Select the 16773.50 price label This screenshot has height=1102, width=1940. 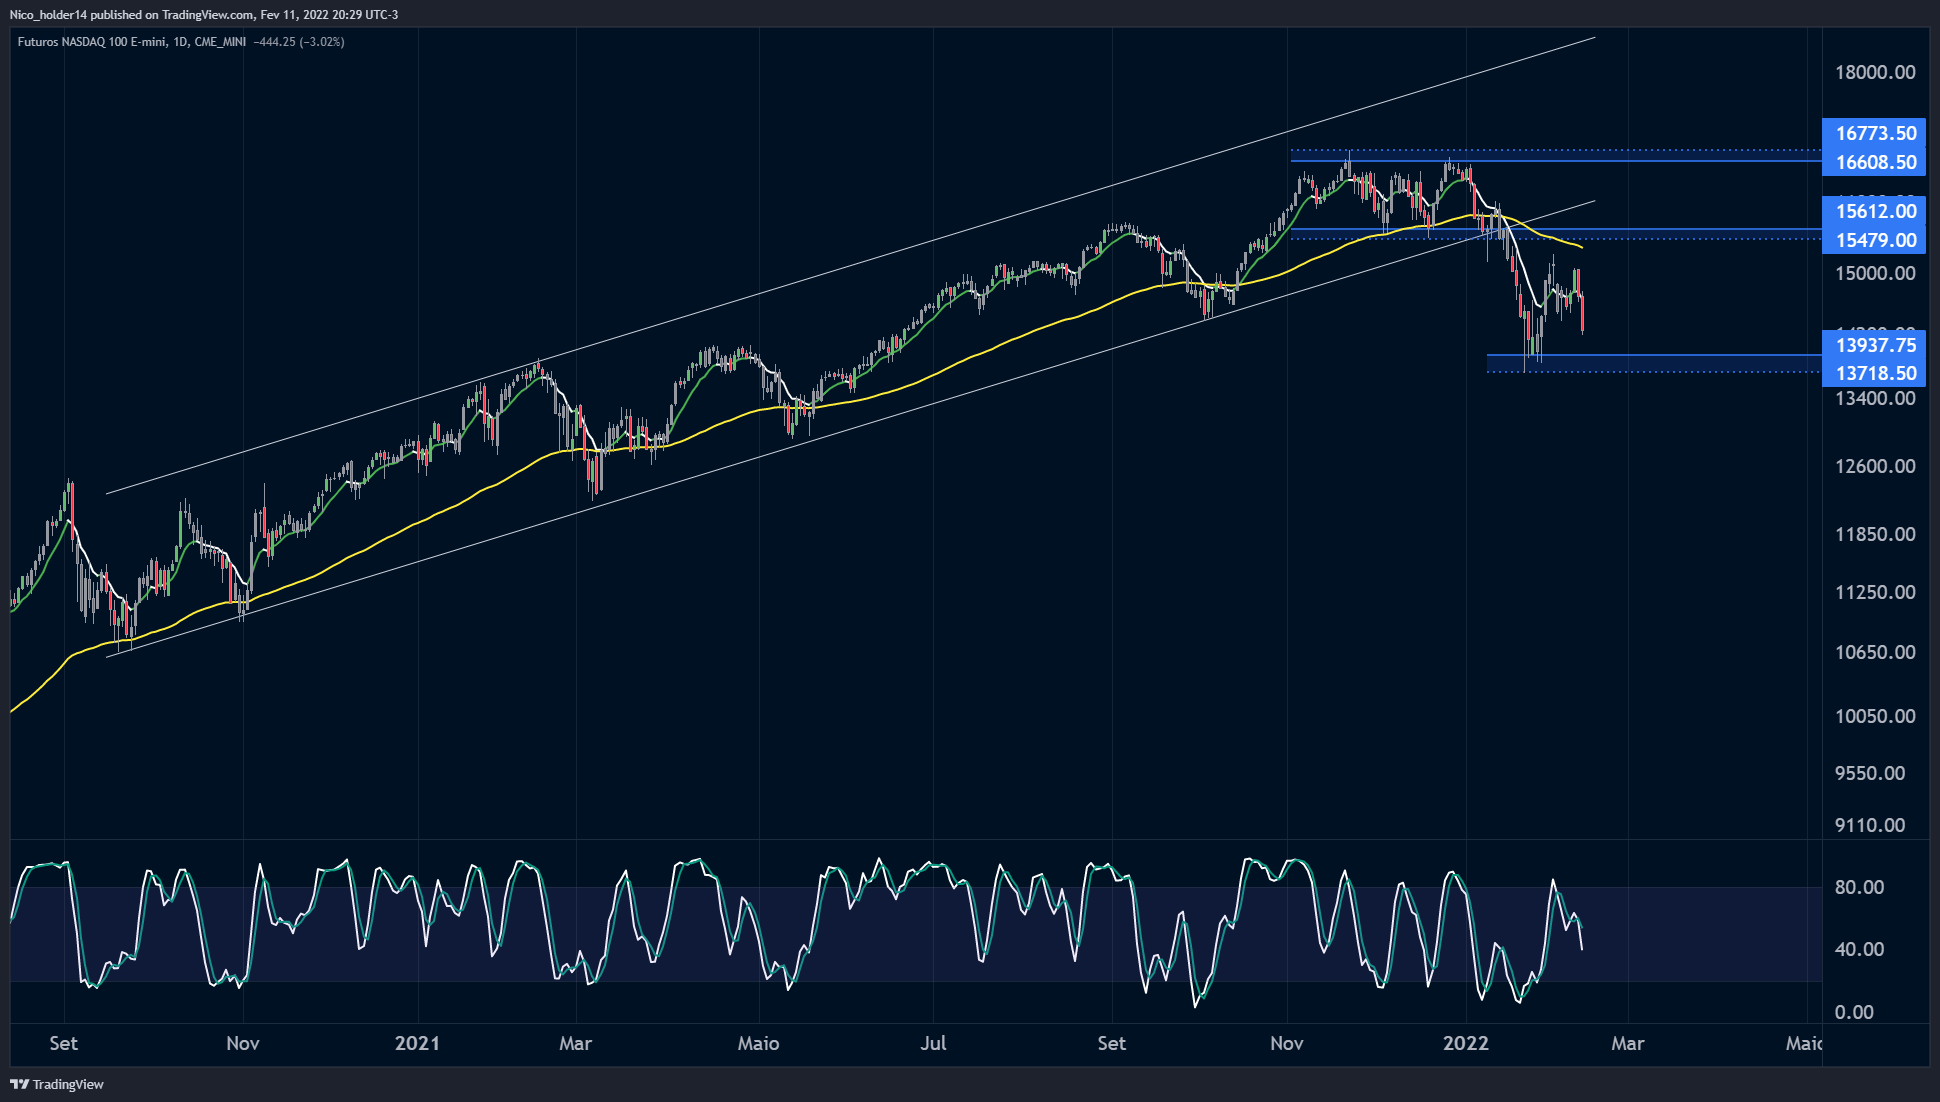[x=1875, y=133]
